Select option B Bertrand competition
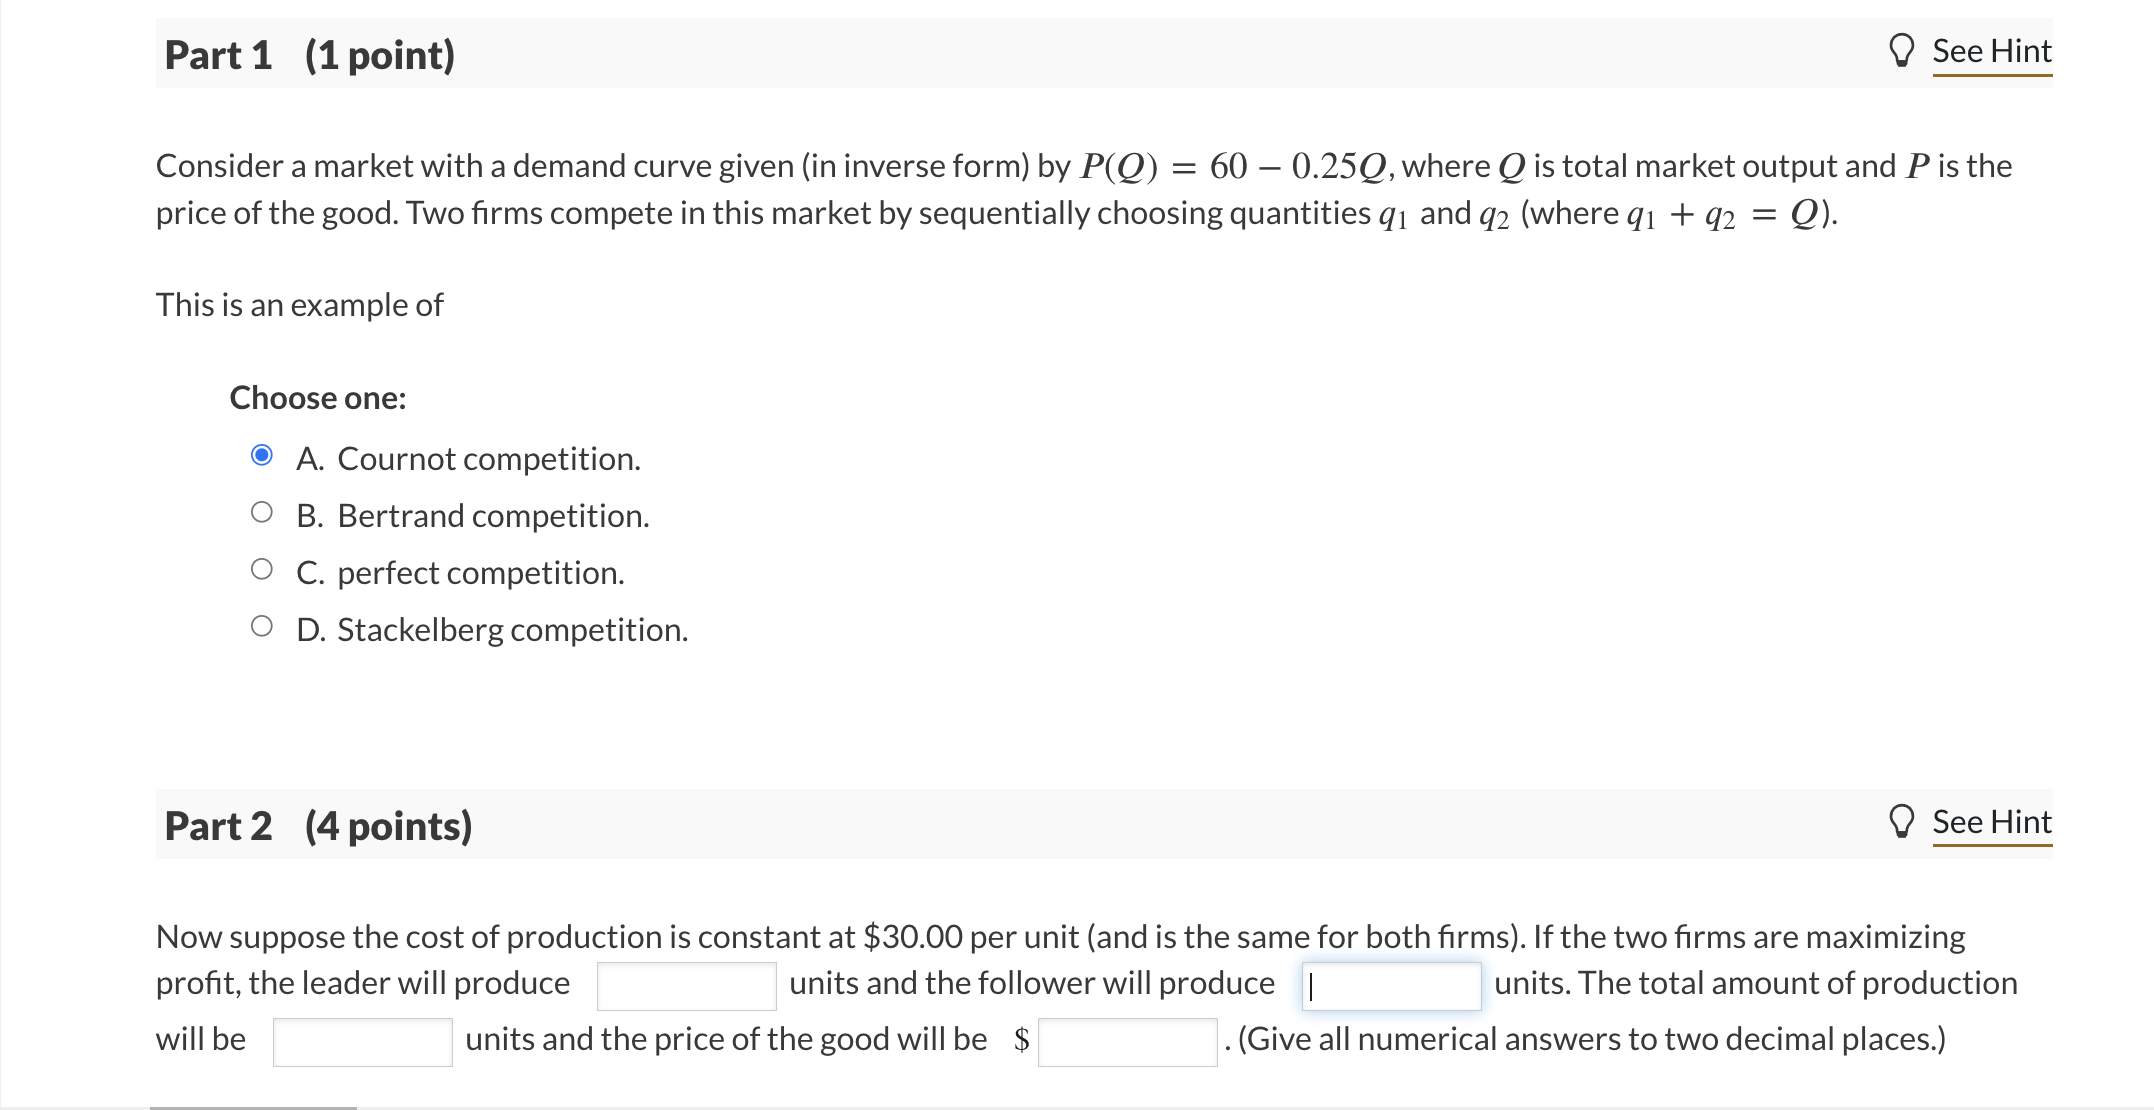2154x1110 pixels. (262, 512)
